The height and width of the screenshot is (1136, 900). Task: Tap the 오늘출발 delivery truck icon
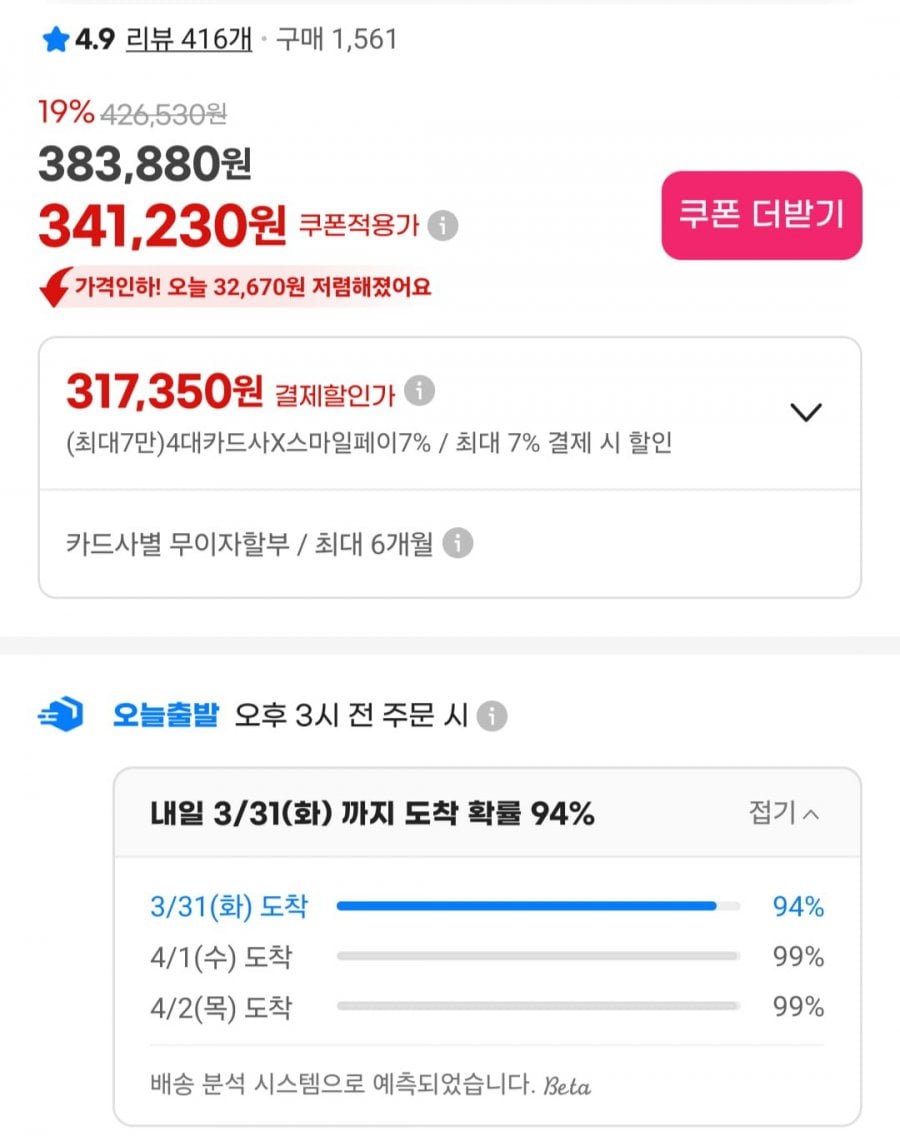pos(61,716)
